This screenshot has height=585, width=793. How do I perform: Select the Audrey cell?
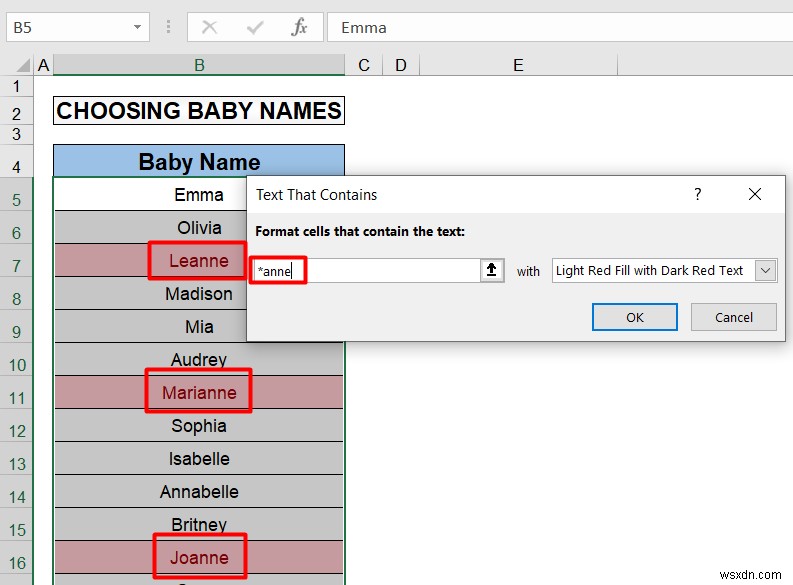click(199, 359)
